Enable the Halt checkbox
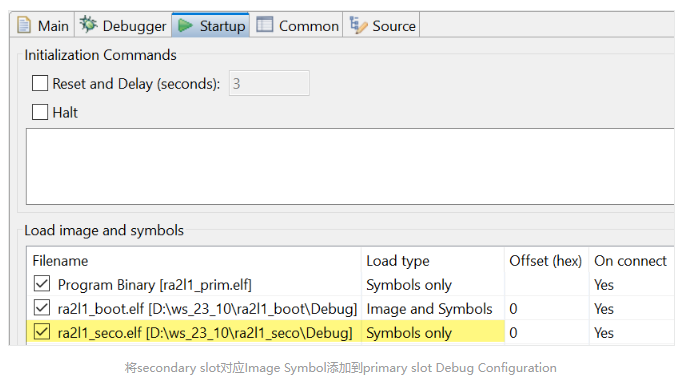Image resolution: width=684 pixels, height=390 pixels. 40,112
